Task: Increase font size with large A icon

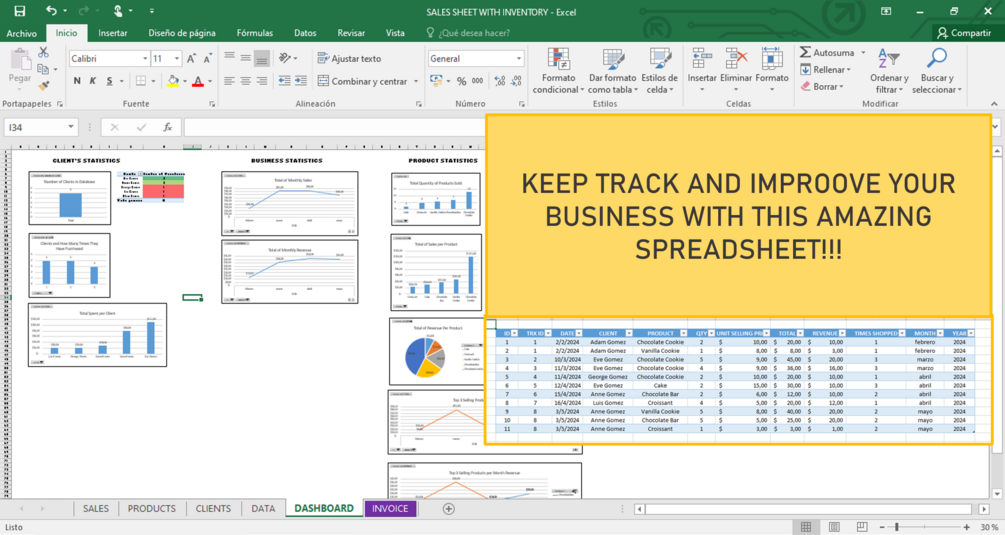Action: tap(191, 58)
